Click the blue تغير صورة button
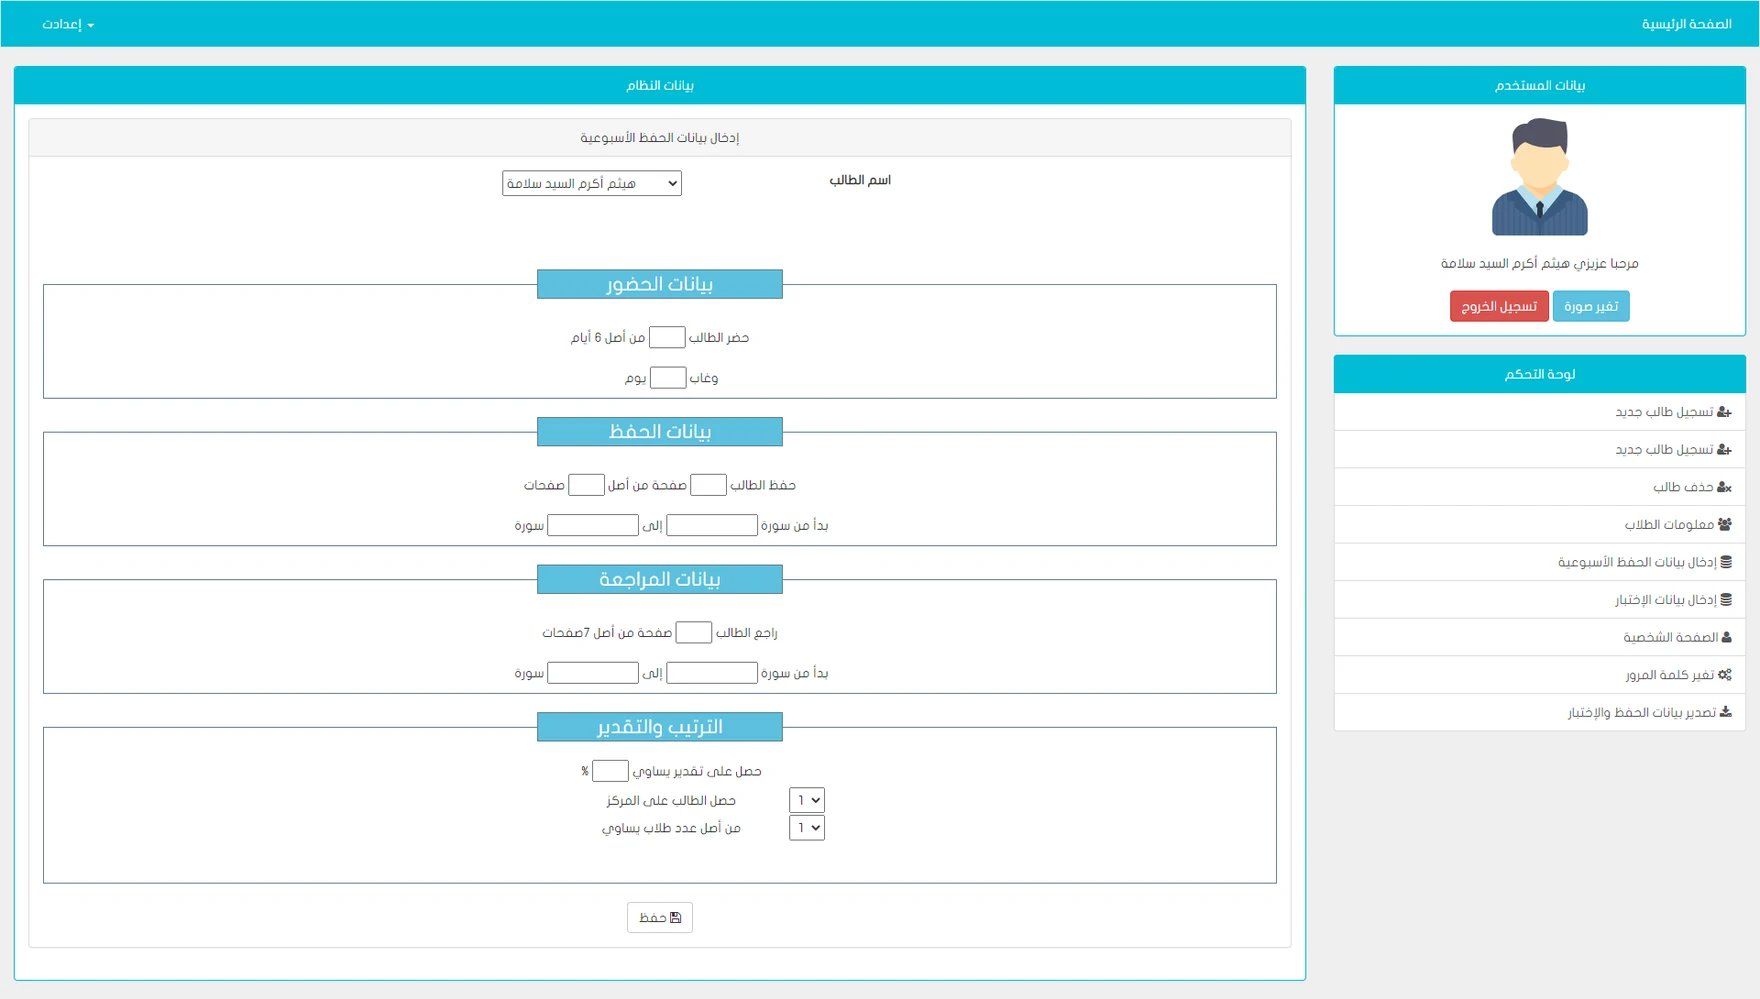The height and width of the screenshot is (999, 1760). [1591, 306]
